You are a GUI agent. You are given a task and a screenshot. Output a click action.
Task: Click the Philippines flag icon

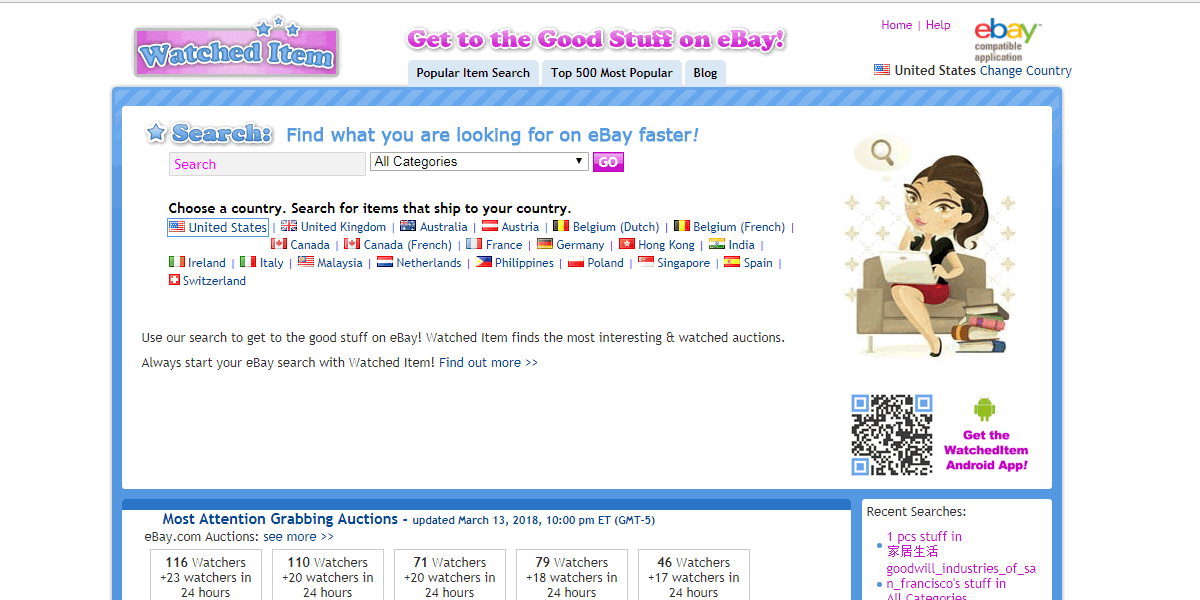point(484,262)
